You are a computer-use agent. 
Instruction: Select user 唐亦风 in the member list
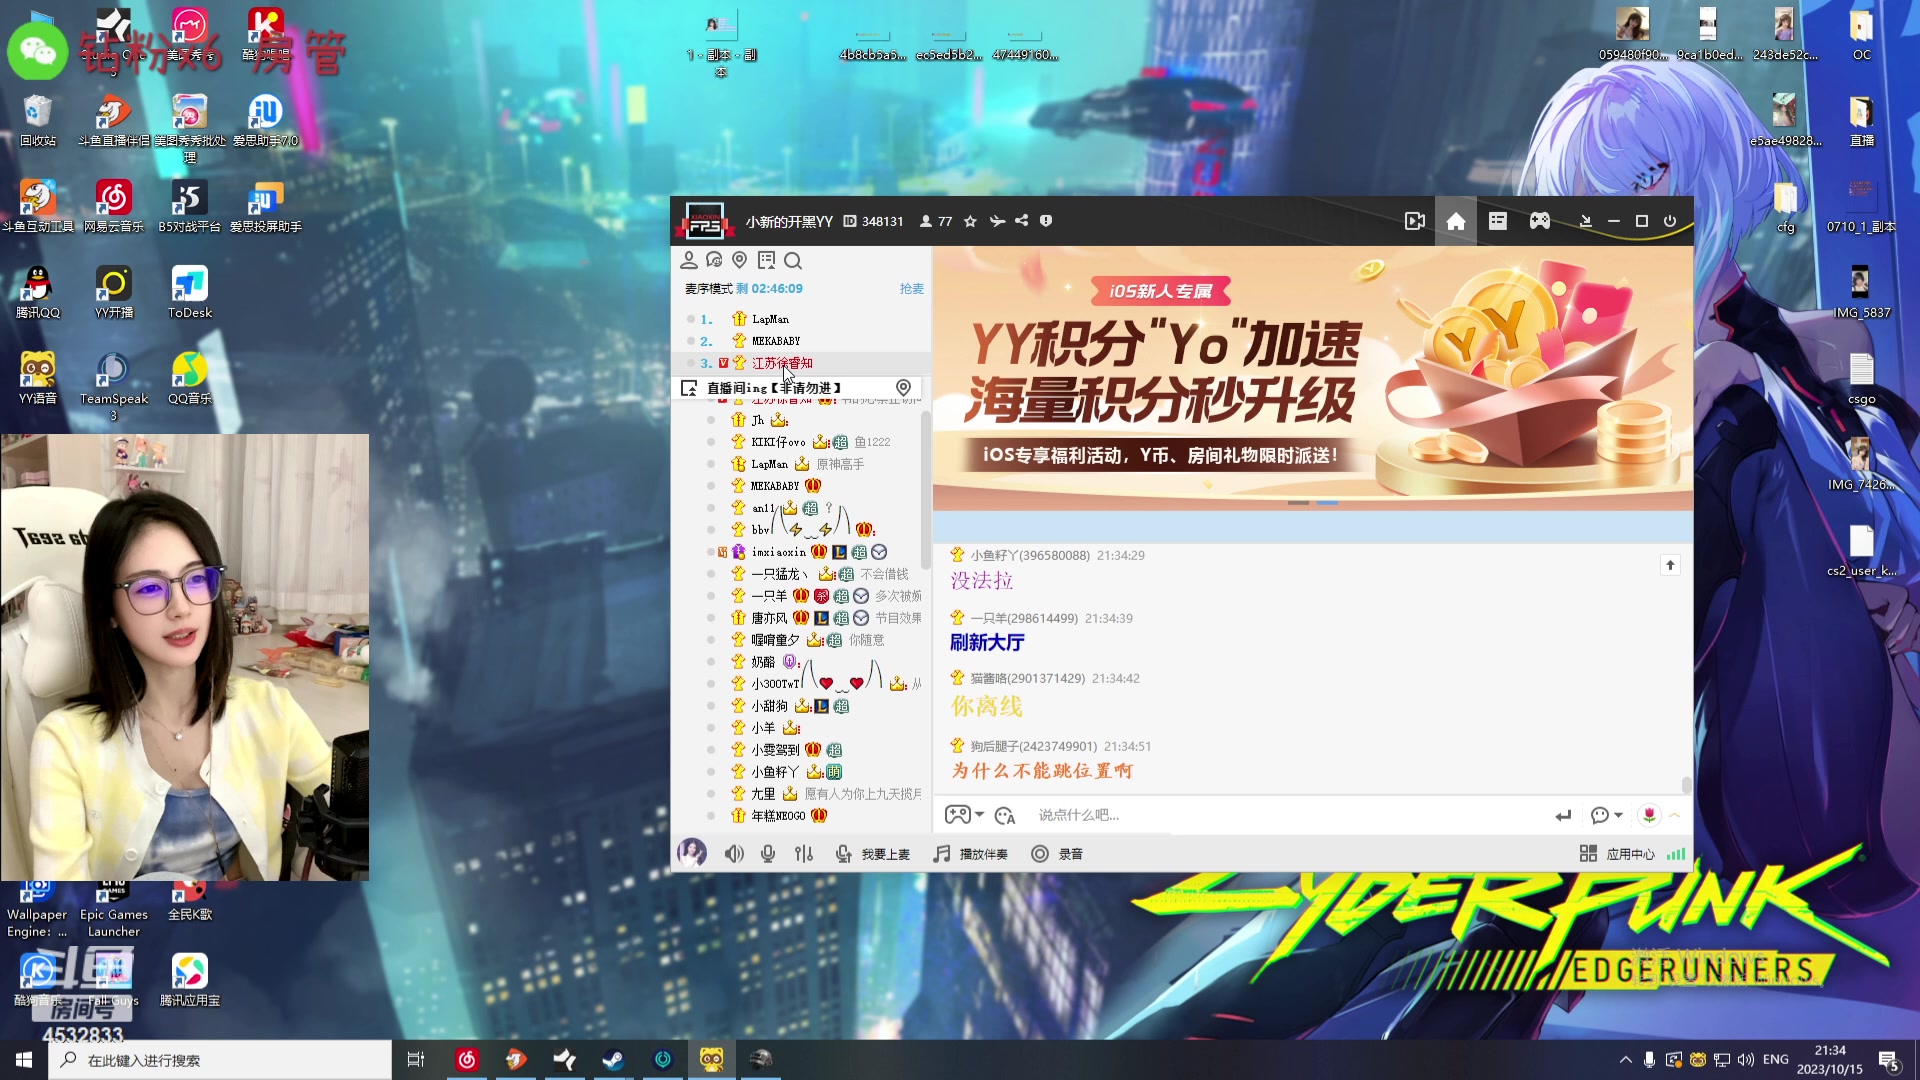769,618
